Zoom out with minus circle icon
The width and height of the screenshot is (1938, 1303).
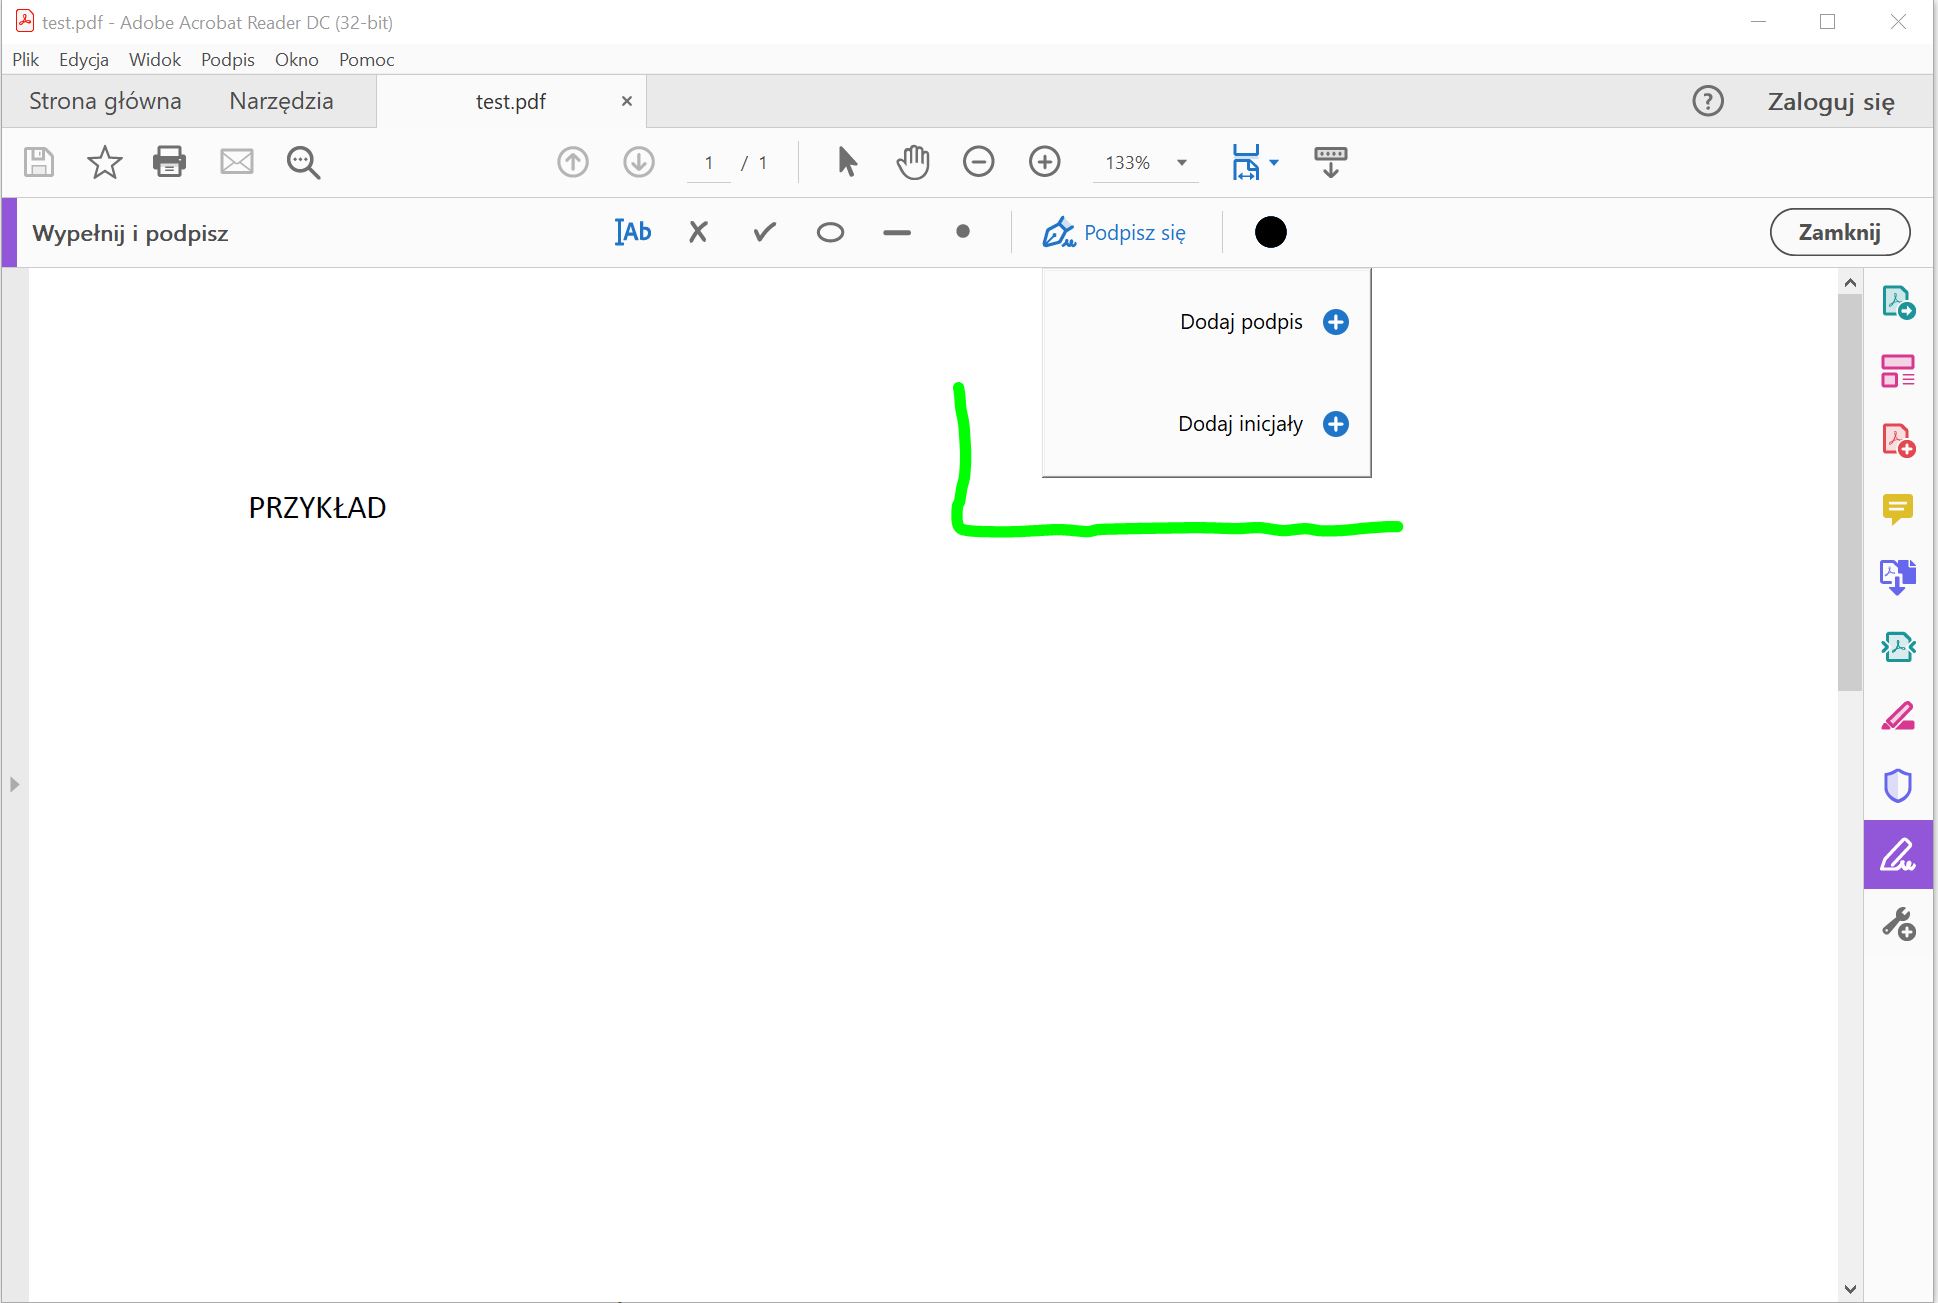pos(979,162)
